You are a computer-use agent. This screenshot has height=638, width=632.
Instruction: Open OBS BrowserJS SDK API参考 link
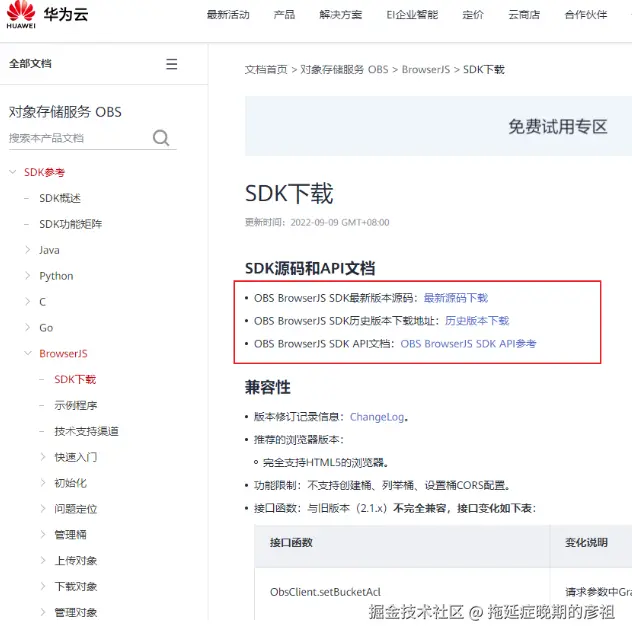point(468,343)
